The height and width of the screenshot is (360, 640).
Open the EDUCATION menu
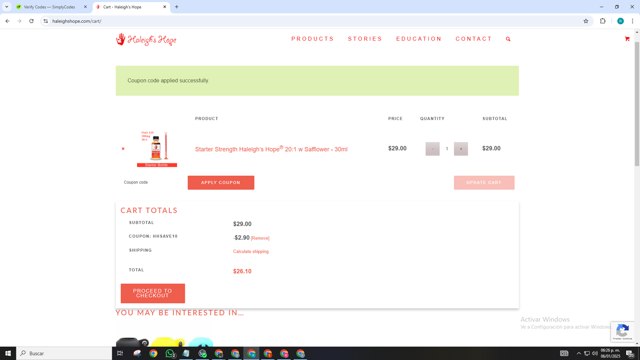[x=419, y=39]
